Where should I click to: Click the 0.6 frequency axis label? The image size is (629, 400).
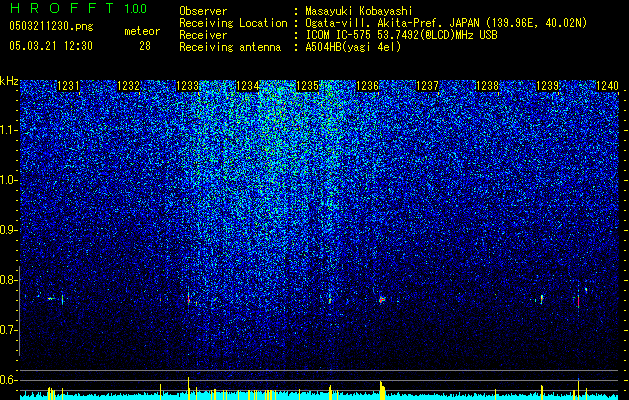click(9, 380)
